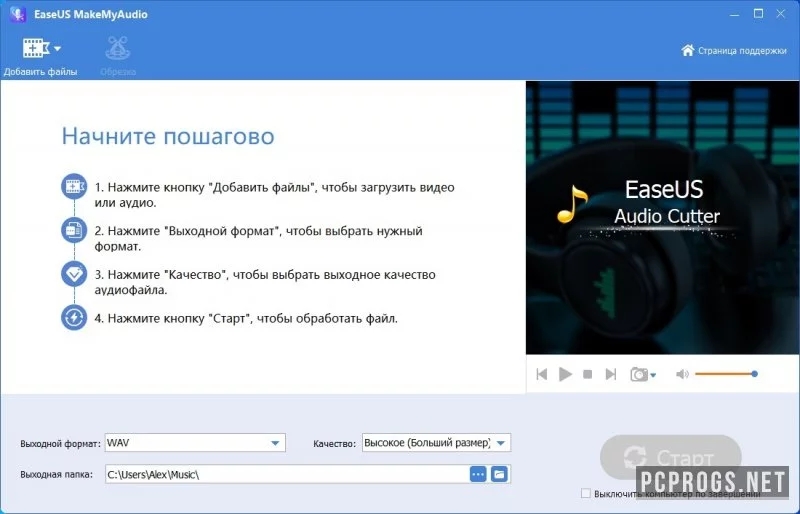Image resolution: width=800 pixels, height=514 pixels.
Task: Stop the audio preview playback
Action: (588, 374)
